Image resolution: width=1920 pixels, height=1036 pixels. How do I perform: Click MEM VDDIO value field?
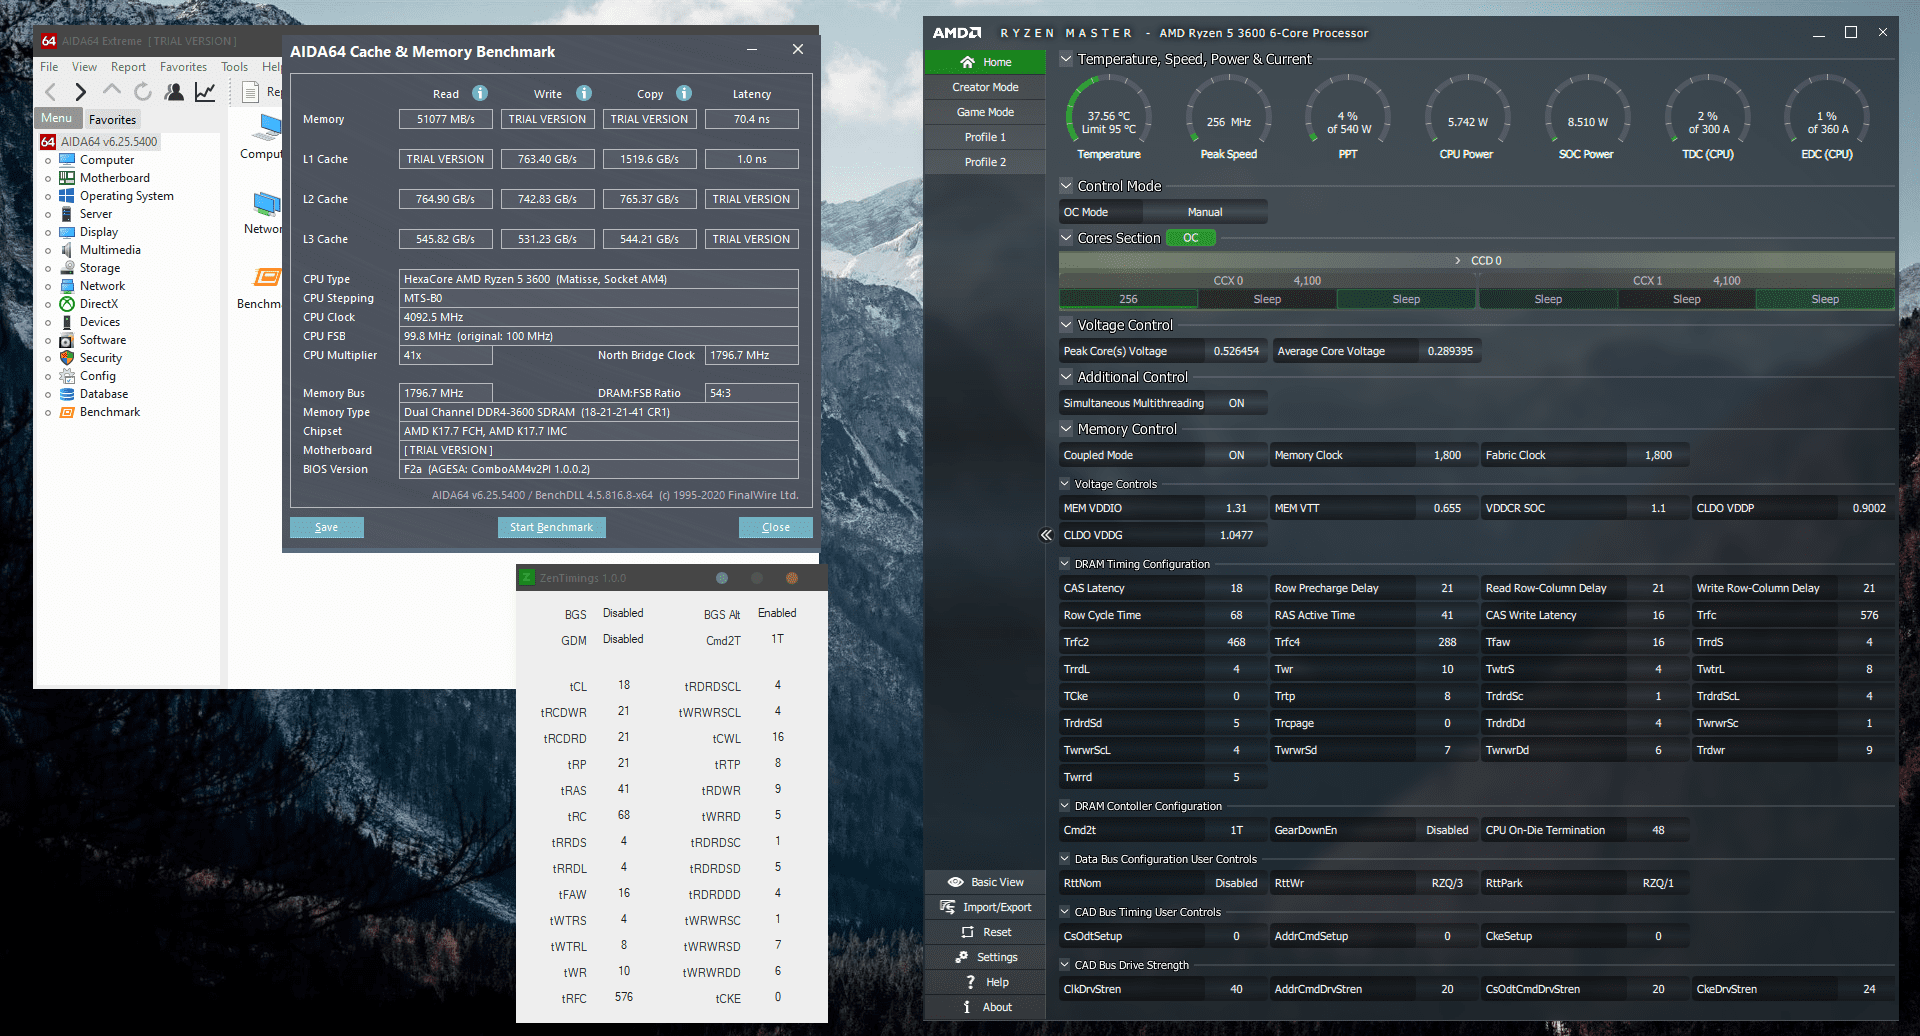[1236, 508]
